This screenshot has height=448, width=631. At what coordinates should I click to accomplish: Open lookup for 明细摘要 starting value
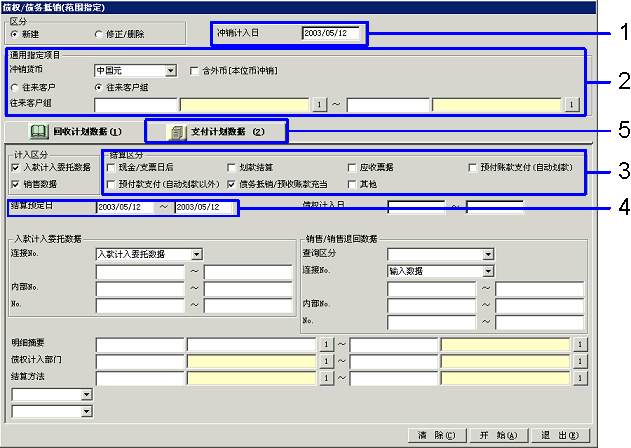(x=323, y=344)
